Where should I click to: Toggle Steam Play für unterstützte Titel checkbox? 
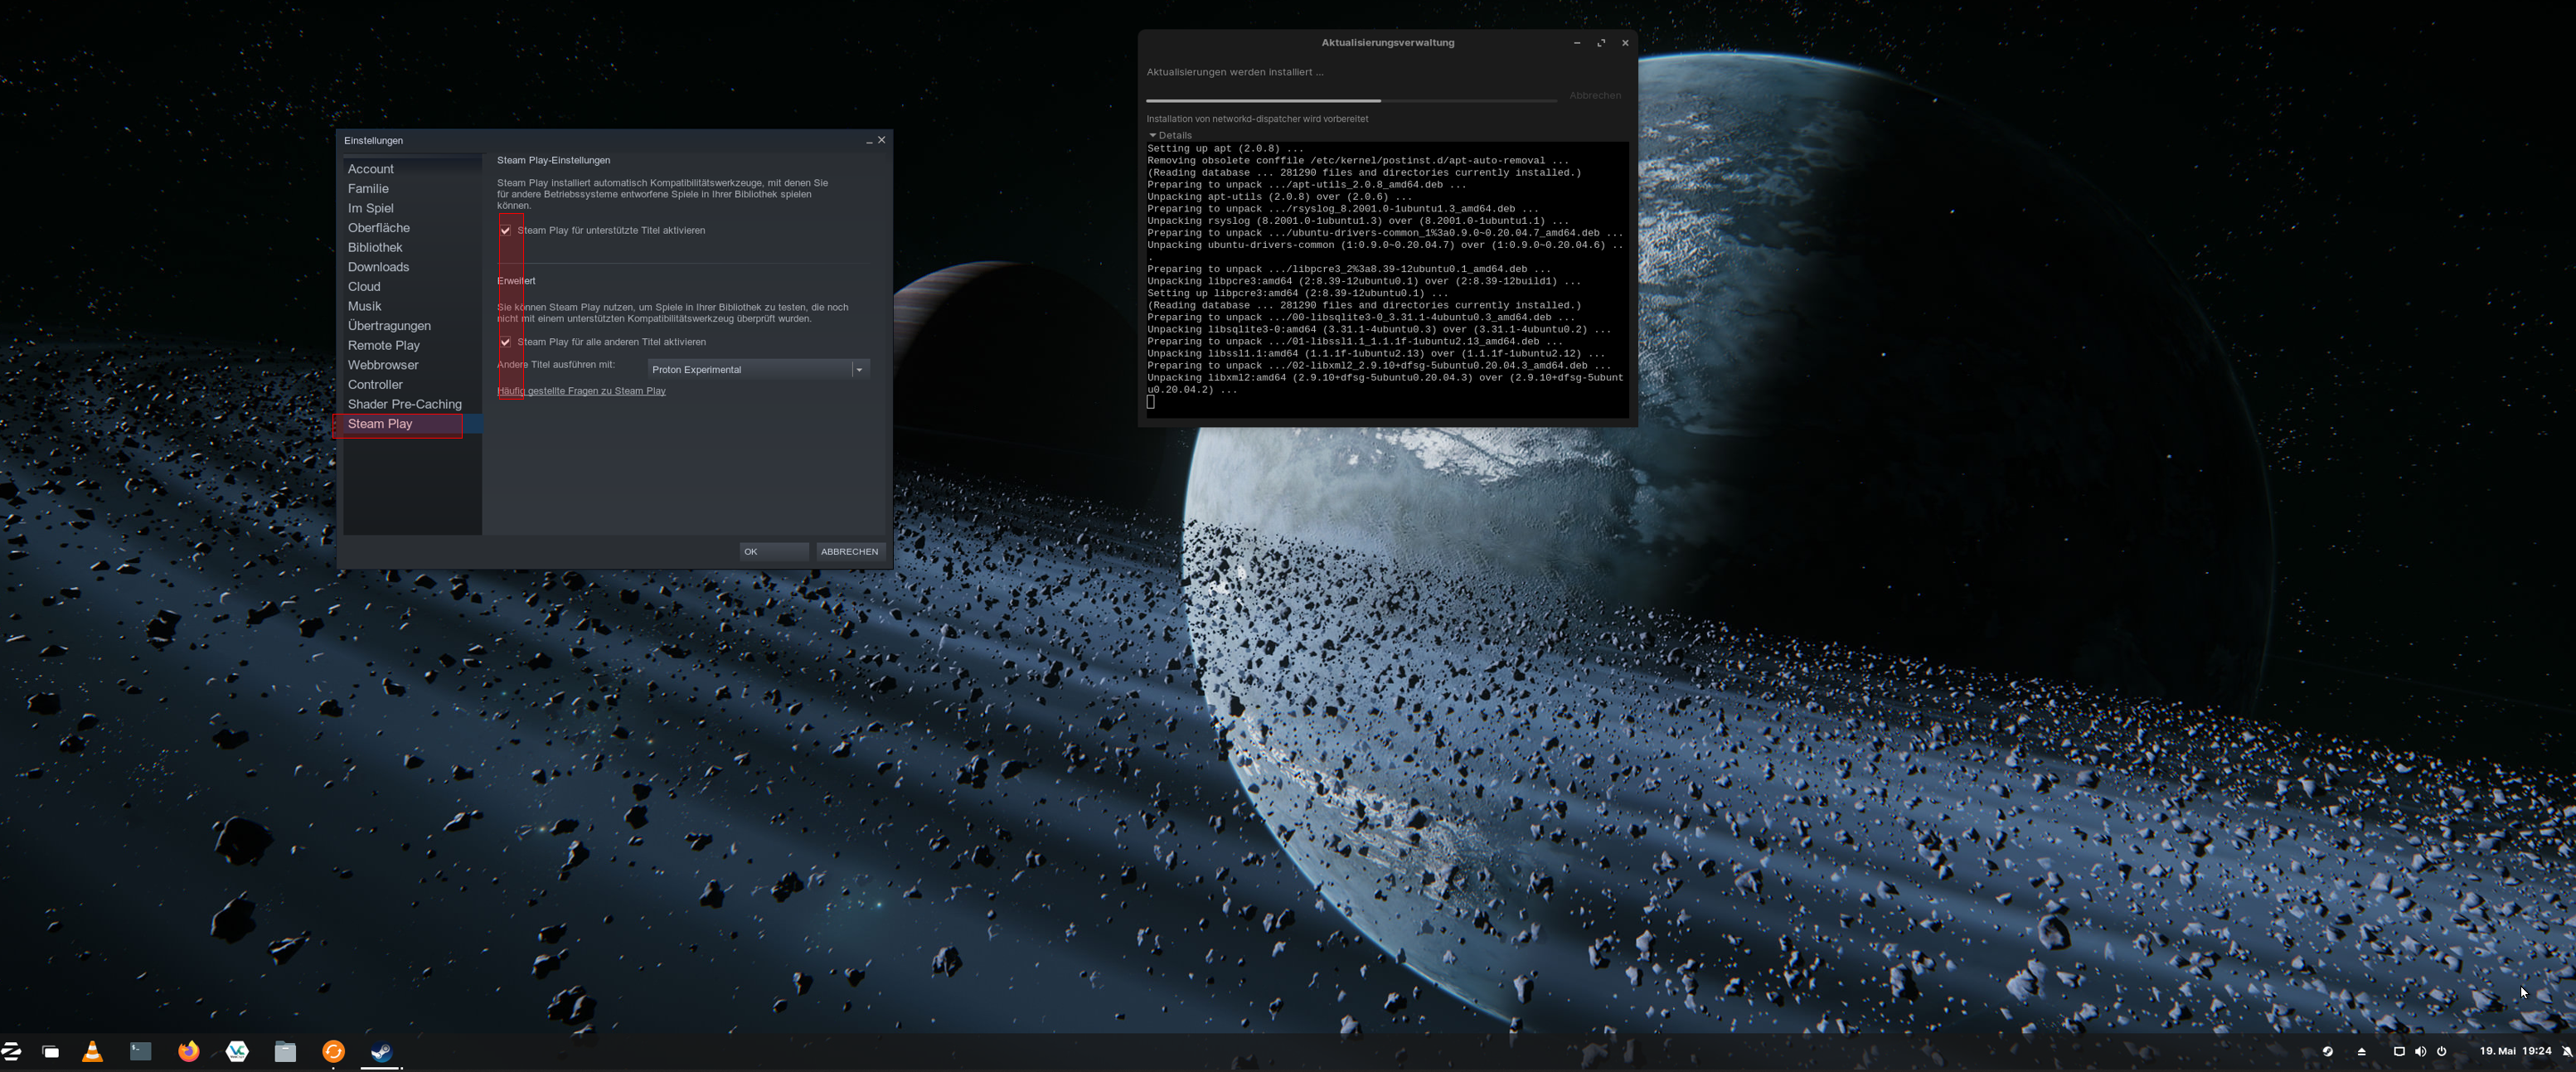506,231
